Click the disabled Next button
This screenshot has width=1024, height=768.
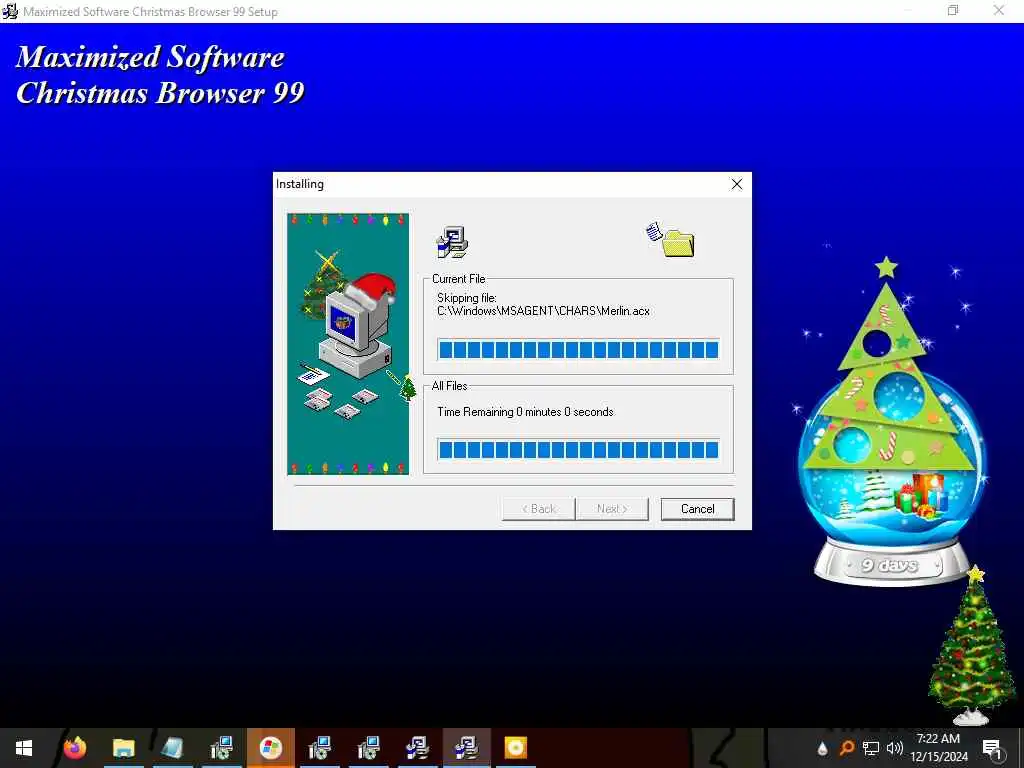click(x=612, y=509)
